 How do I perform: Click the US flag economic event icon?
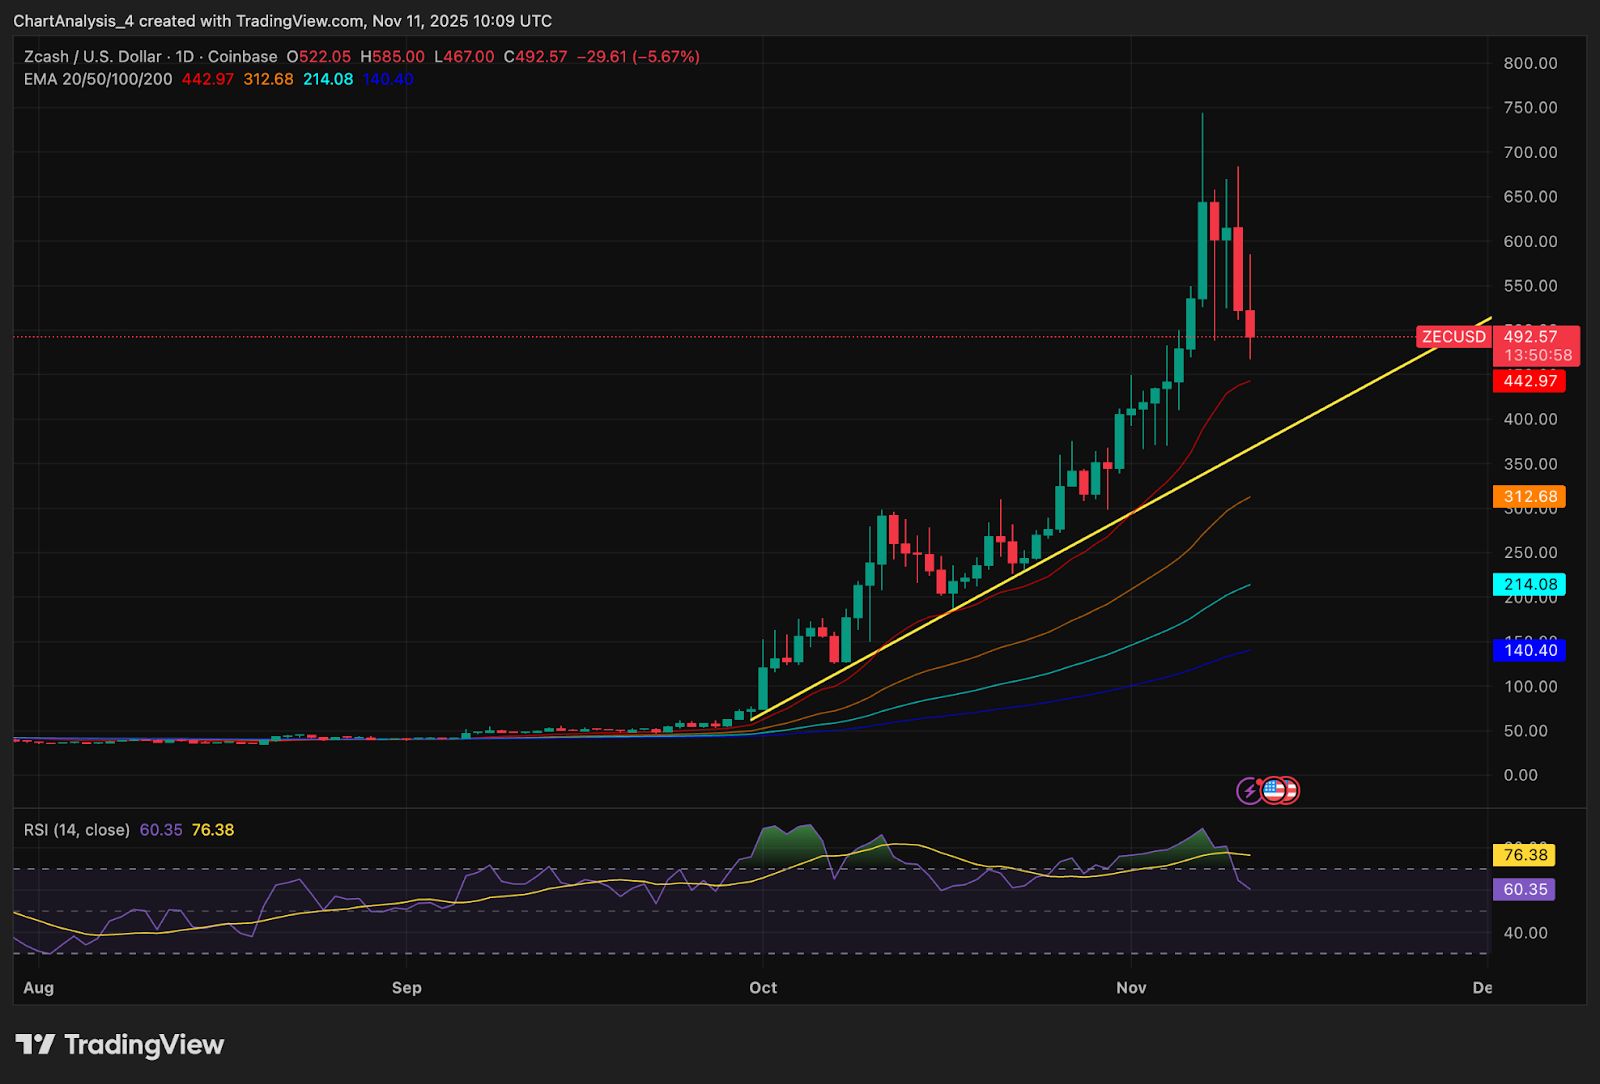[1274, 791]
